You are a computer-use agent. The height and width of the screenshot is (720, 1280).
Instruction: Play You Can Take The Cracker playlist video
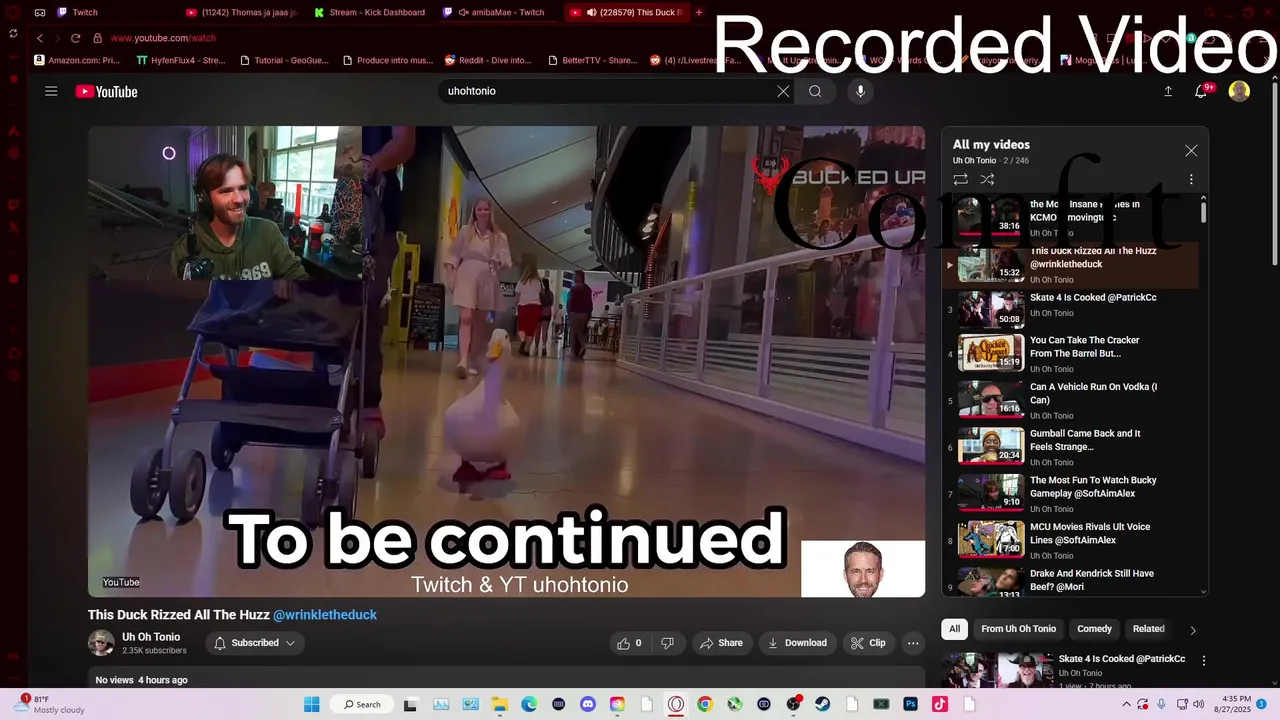(1070, 353)
